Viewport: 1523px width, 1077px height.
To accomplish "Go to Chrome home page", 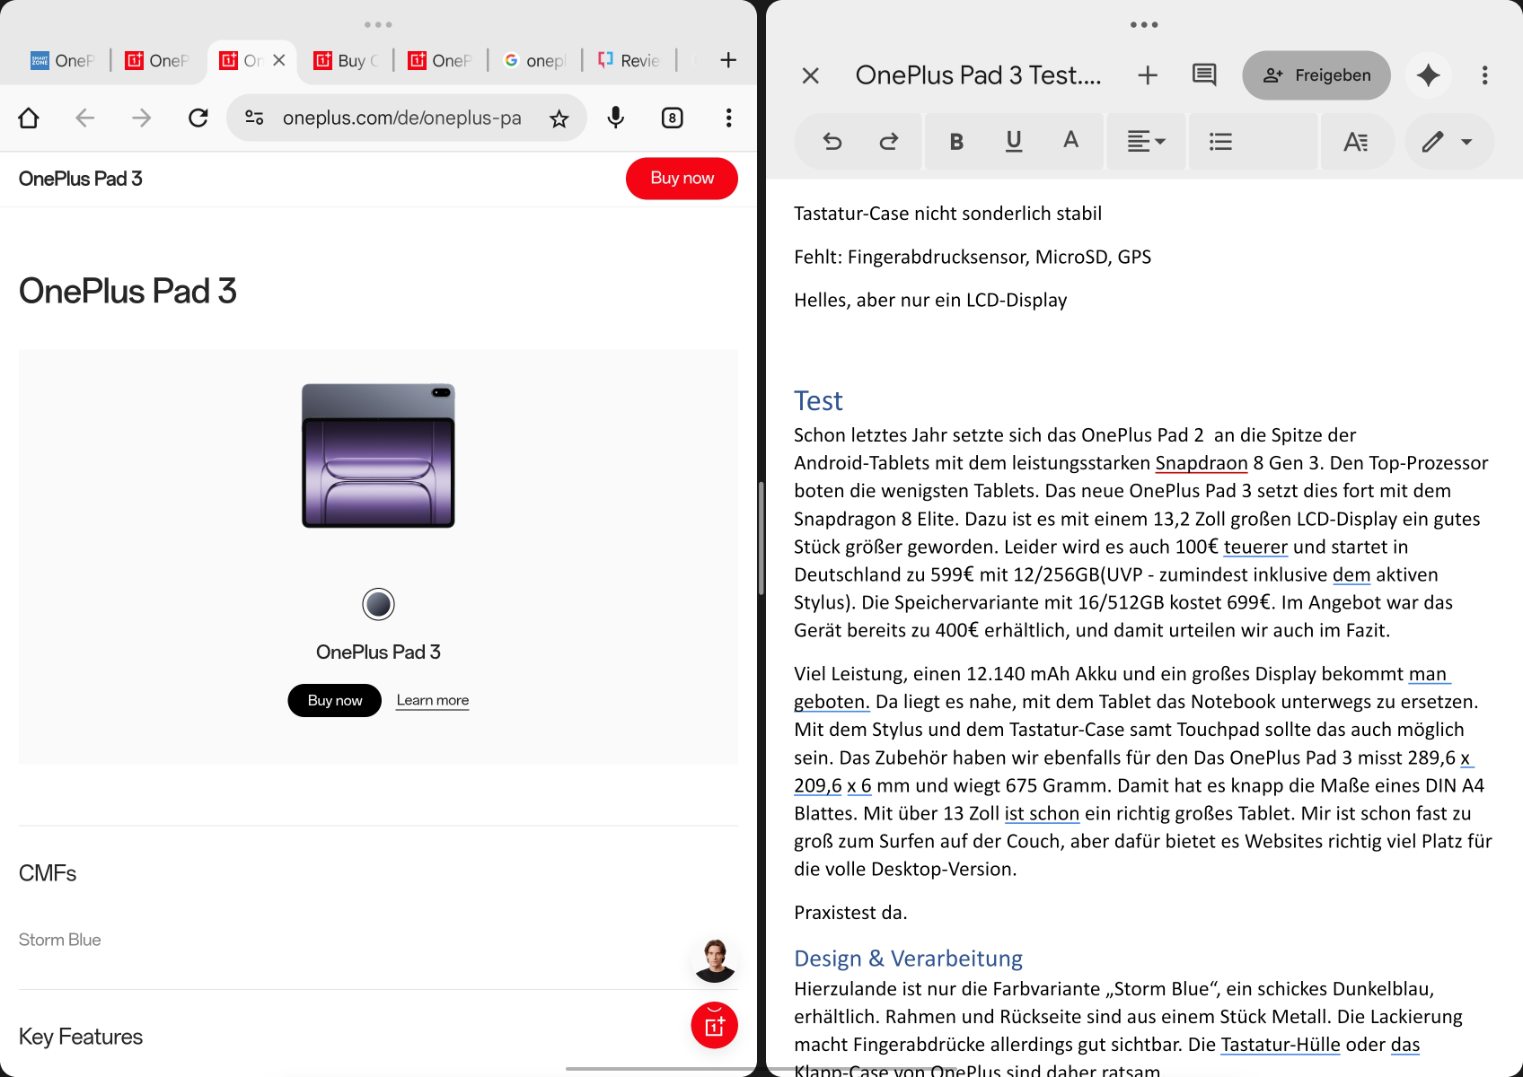I will coord(29,118).
